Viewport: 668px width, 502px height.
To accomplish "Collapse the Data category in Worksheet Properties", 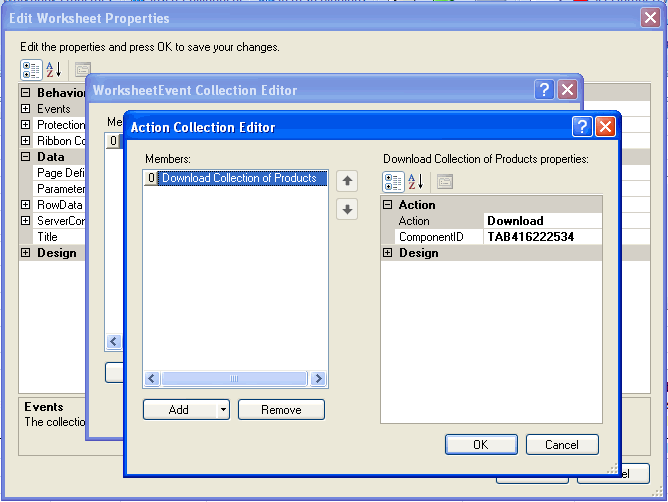I will 26,156.
